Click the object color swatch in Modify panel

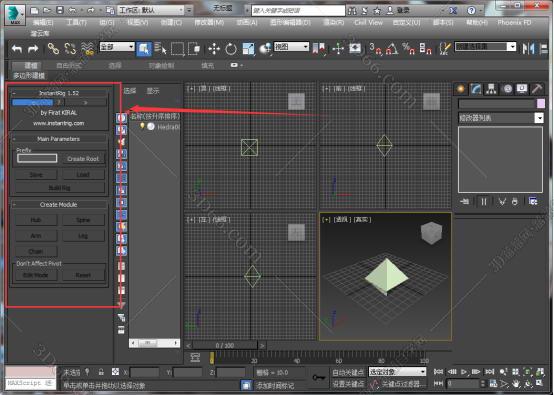coord(541,104)
